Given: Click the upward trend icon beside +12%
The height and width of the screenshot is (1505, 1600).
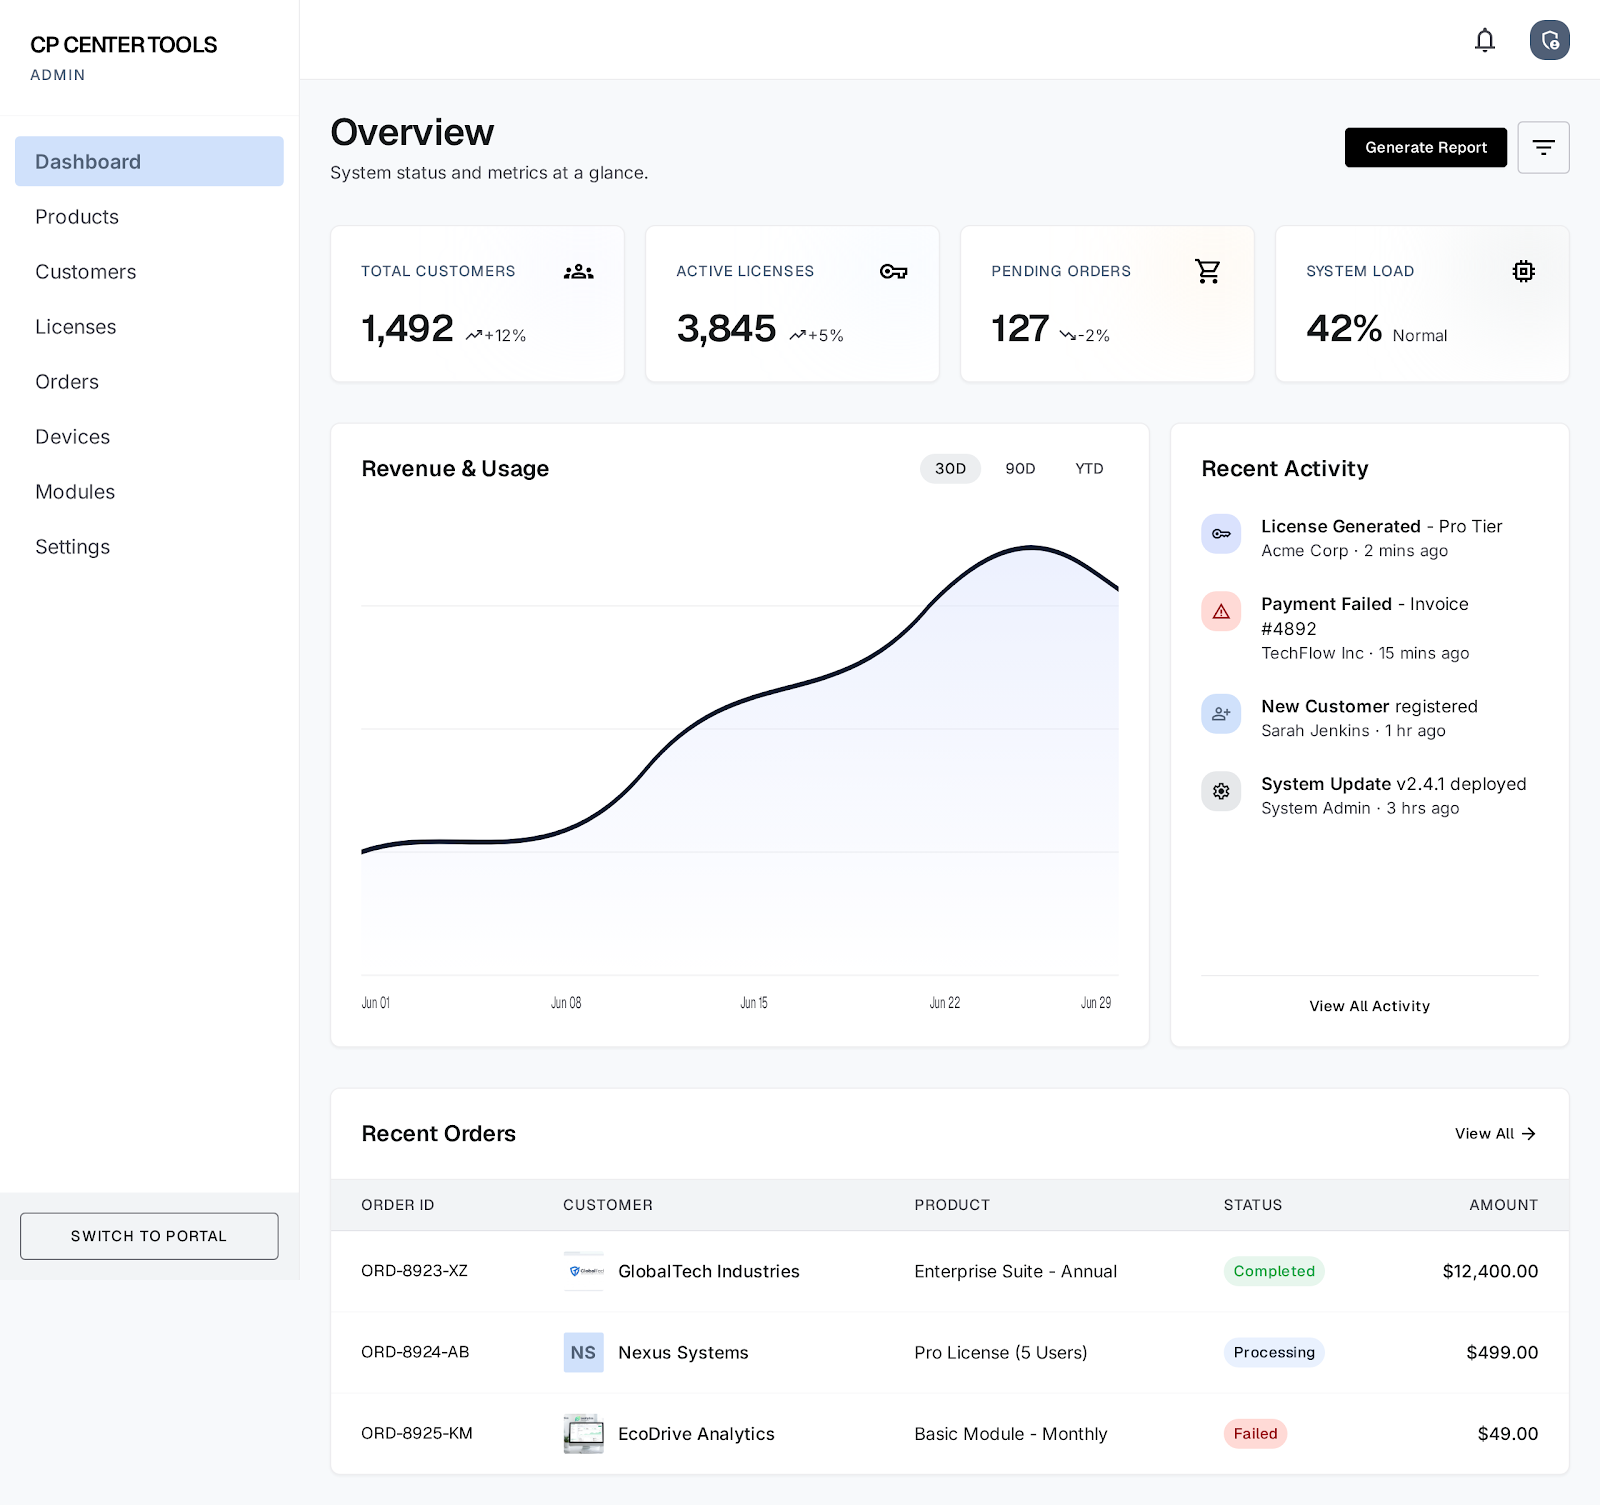Looking at the screenshot, I should pos(474,336).
